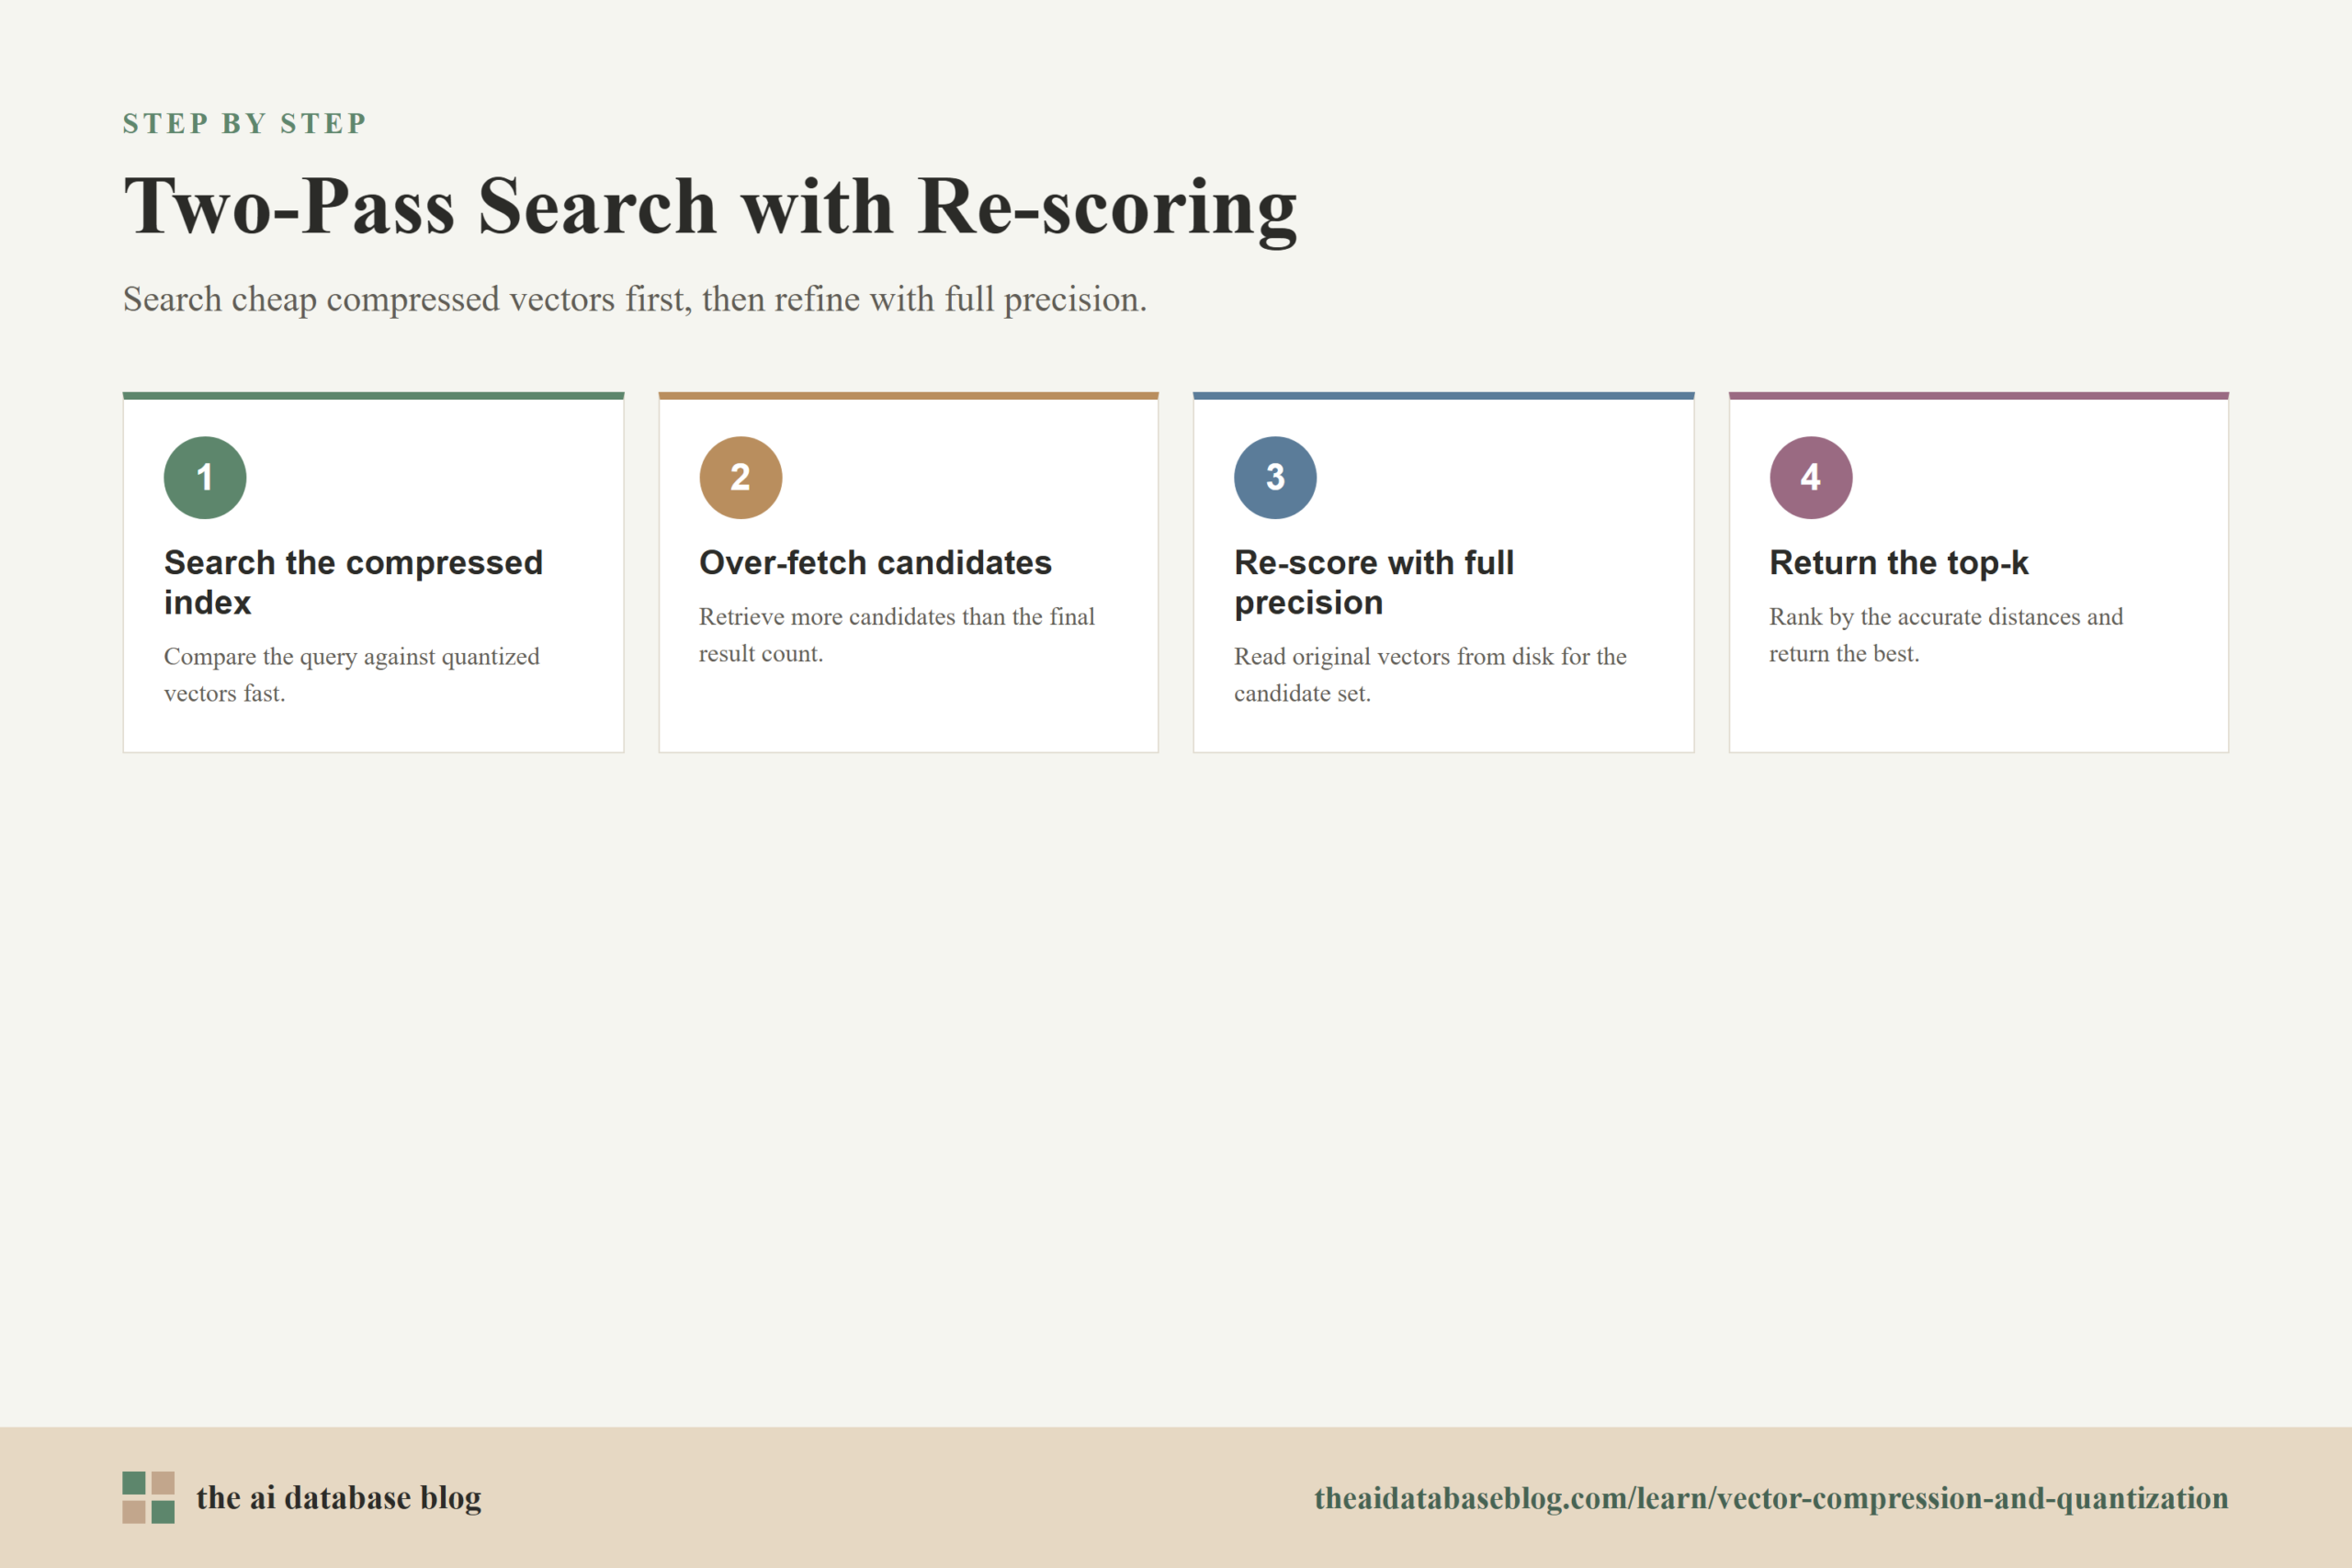Image resolution: width=2352 pixels, height=1568 pixels.
Task: Select the 'Search the compressed index' heading
Action: click(353, 582)
